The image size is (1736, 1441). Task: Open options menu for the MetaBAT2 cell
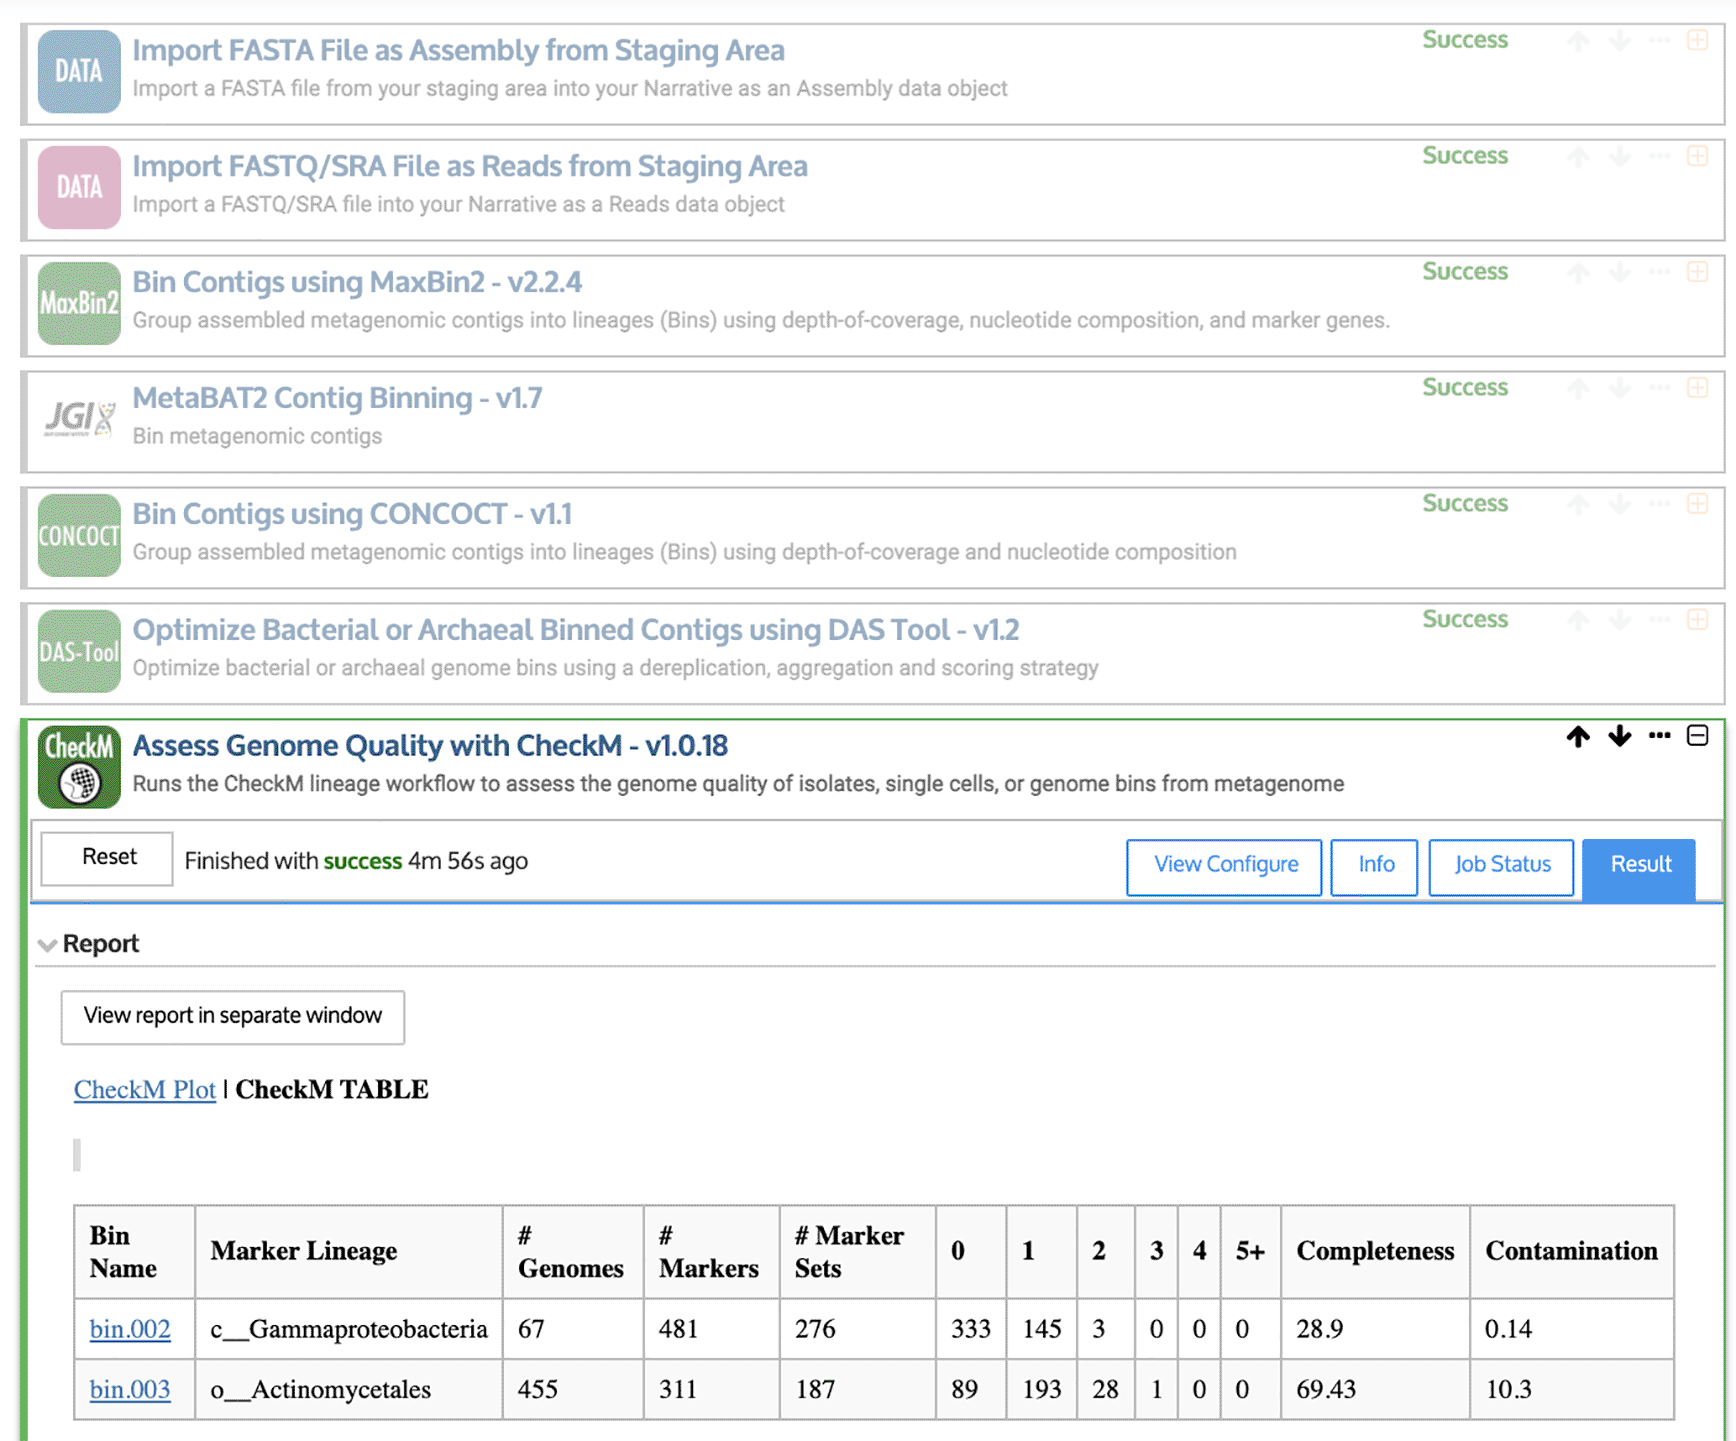tap(1659, 388)
